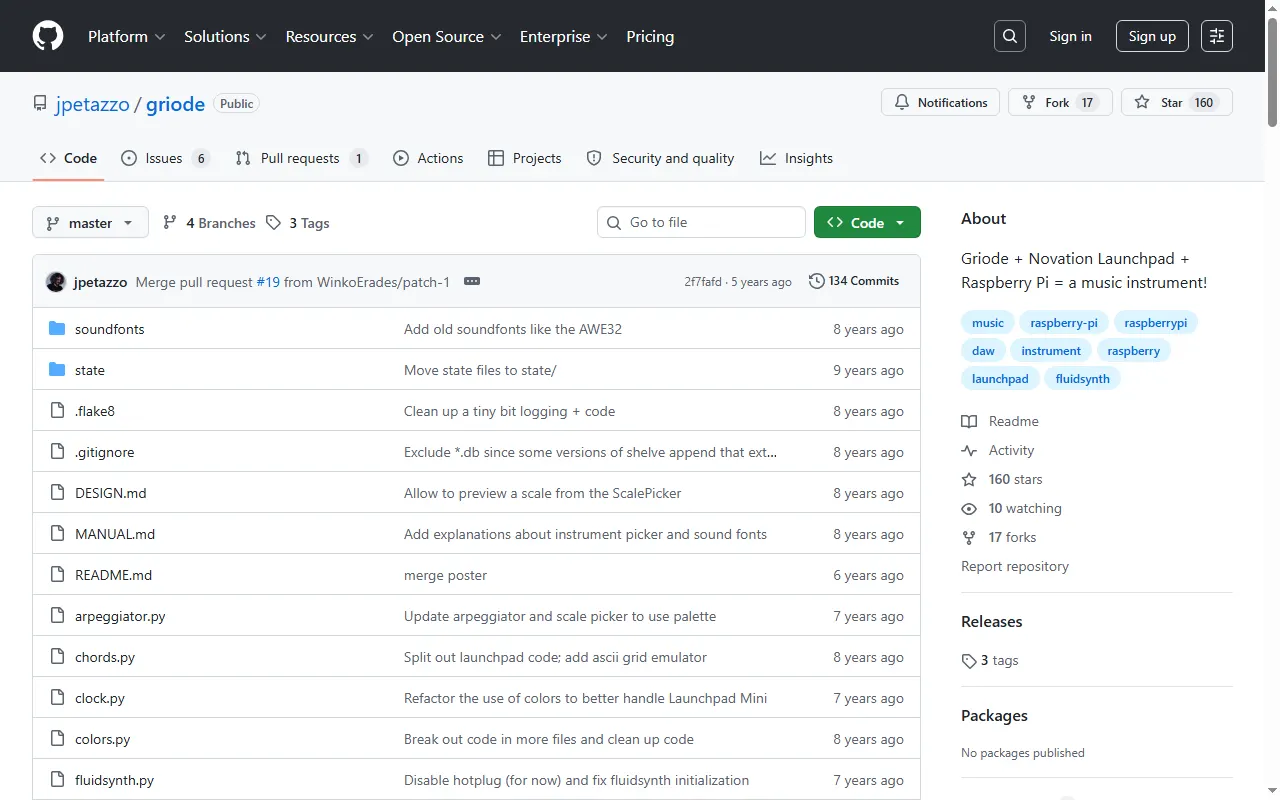This screenshot has height=800, width=1280.
Task: Click the .flake8 file icon
Action: (57, 411)
